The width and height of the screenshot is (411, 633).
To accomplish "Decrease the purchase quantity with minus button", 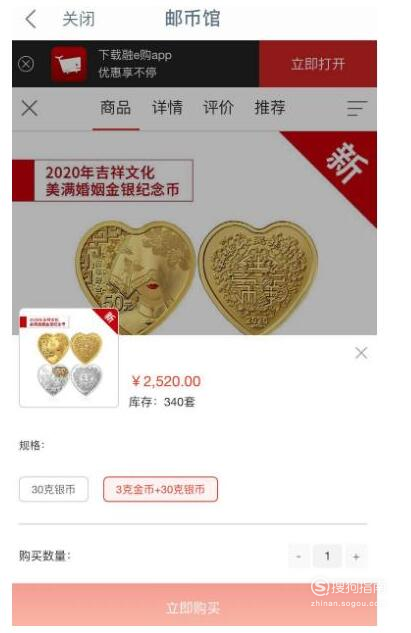I will pos(299,556).
